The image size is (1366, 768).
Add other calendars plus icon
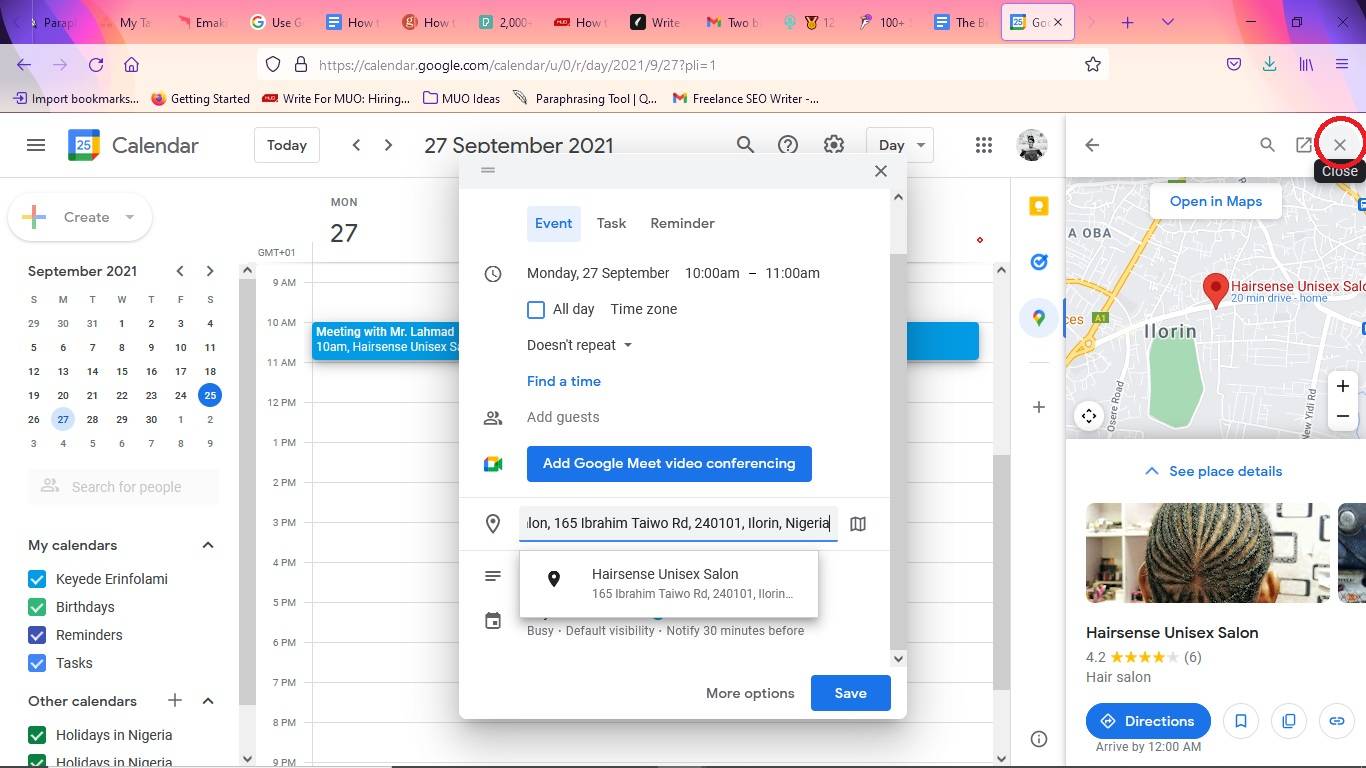175,700
